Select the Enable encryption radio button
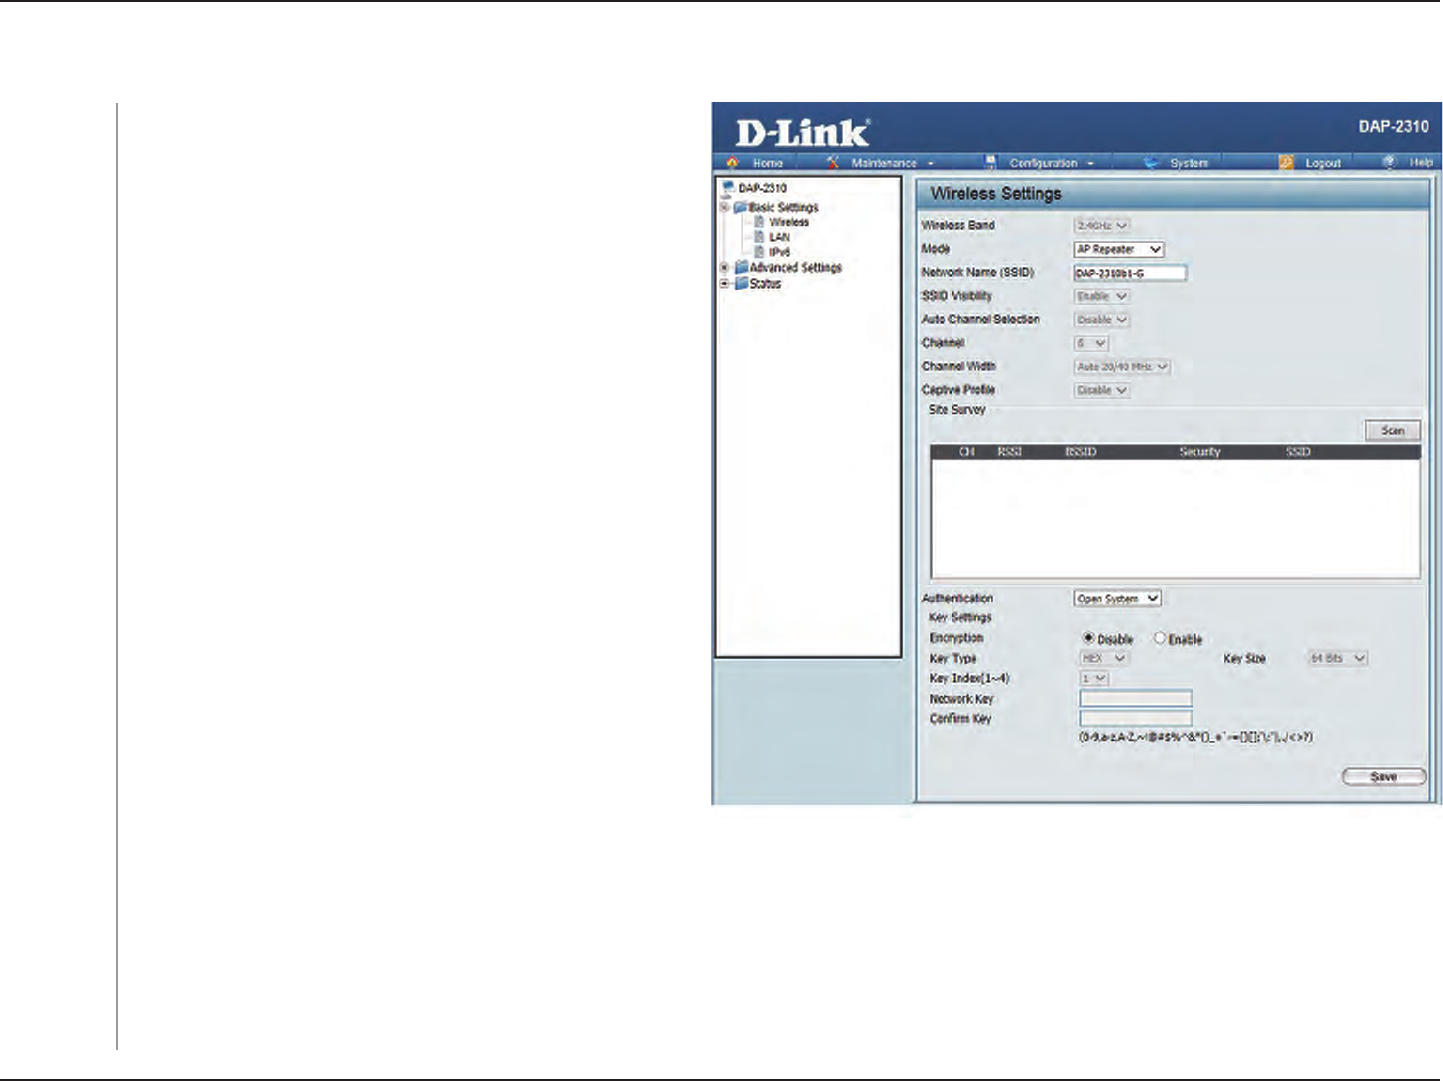Viewport: 1443px width, 1081px height. (x=1160, y=638)
